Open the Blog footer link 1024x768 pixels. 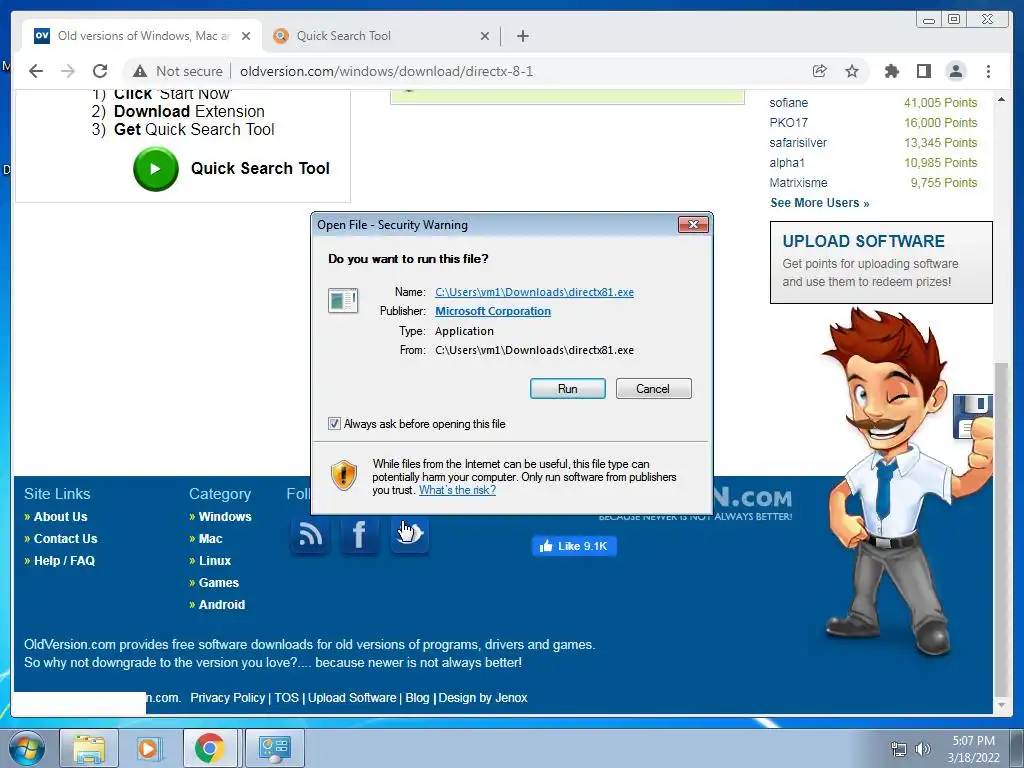click(417, 698)
